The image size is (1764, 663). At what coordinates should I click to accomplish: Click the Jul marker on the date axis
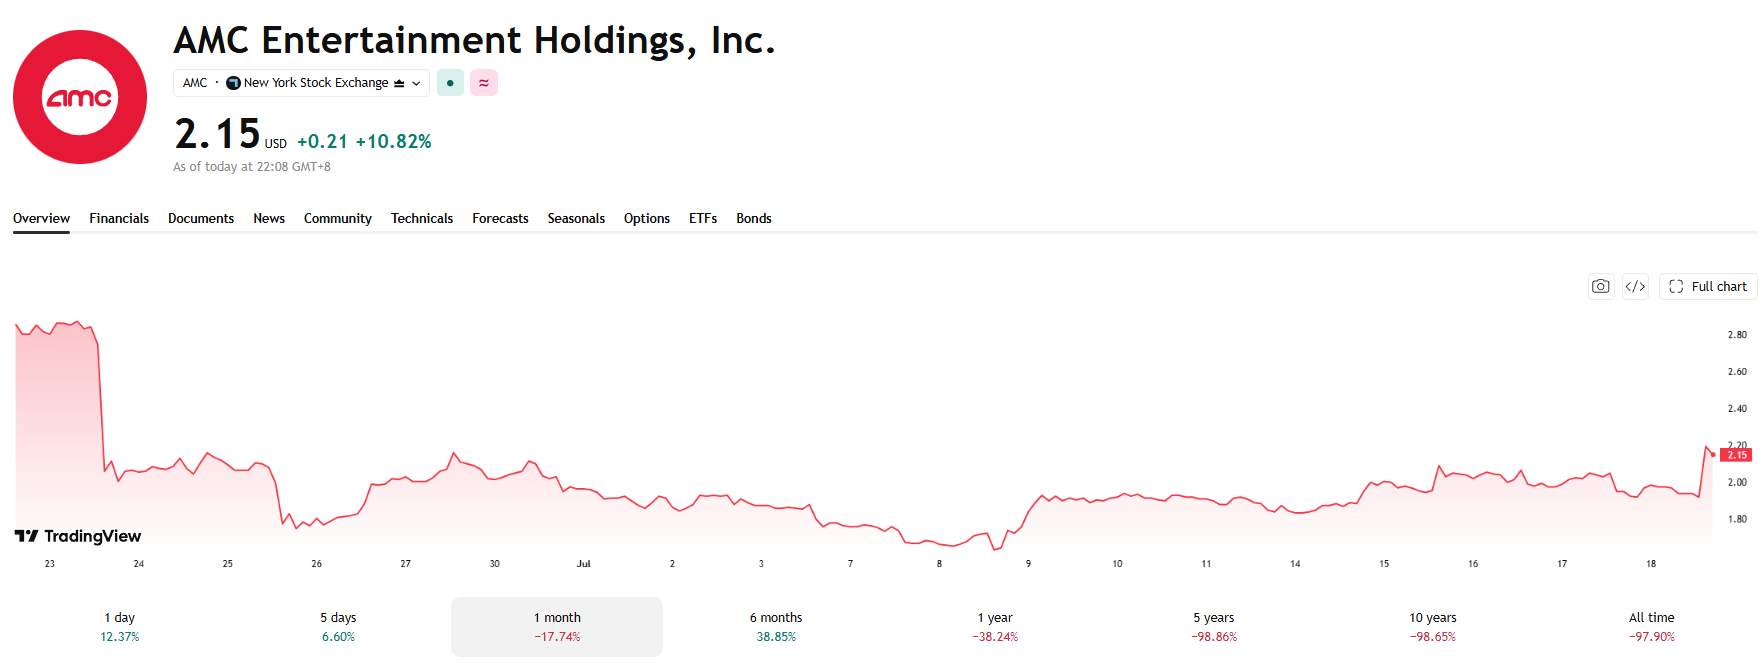tap(584, 564)
